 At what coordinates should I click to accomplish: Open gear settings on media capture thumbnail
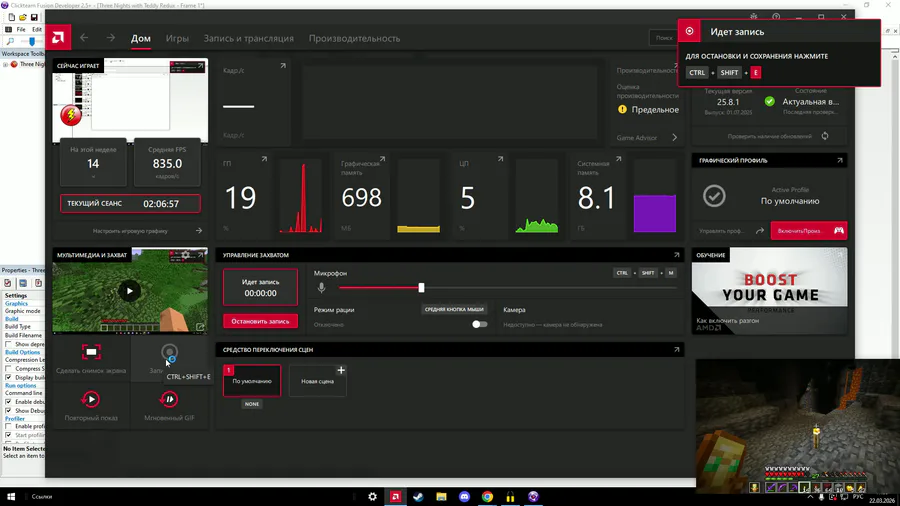coord(185,254)
